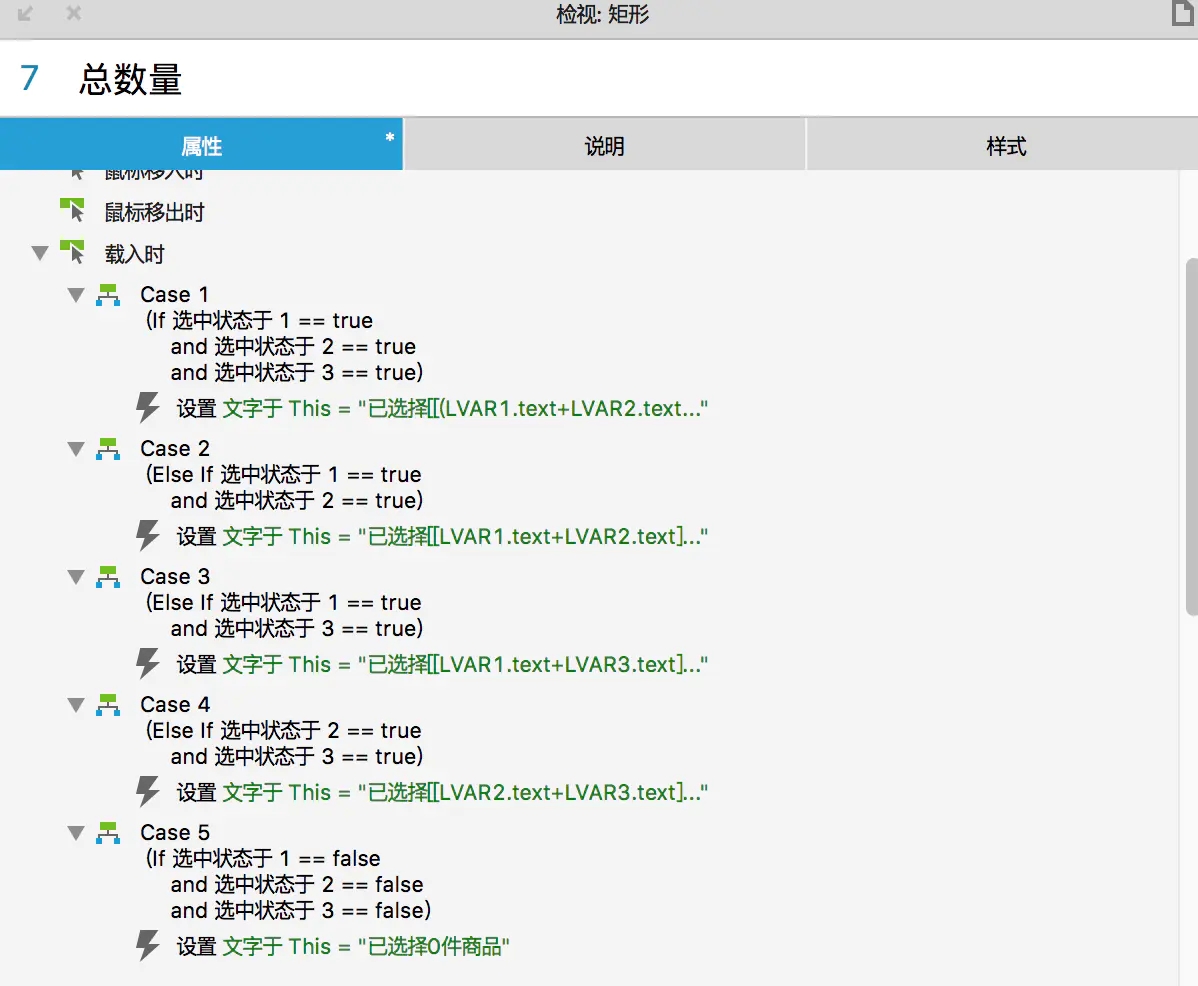
Task: Select the Case 4 label
Action: (175, 704)
